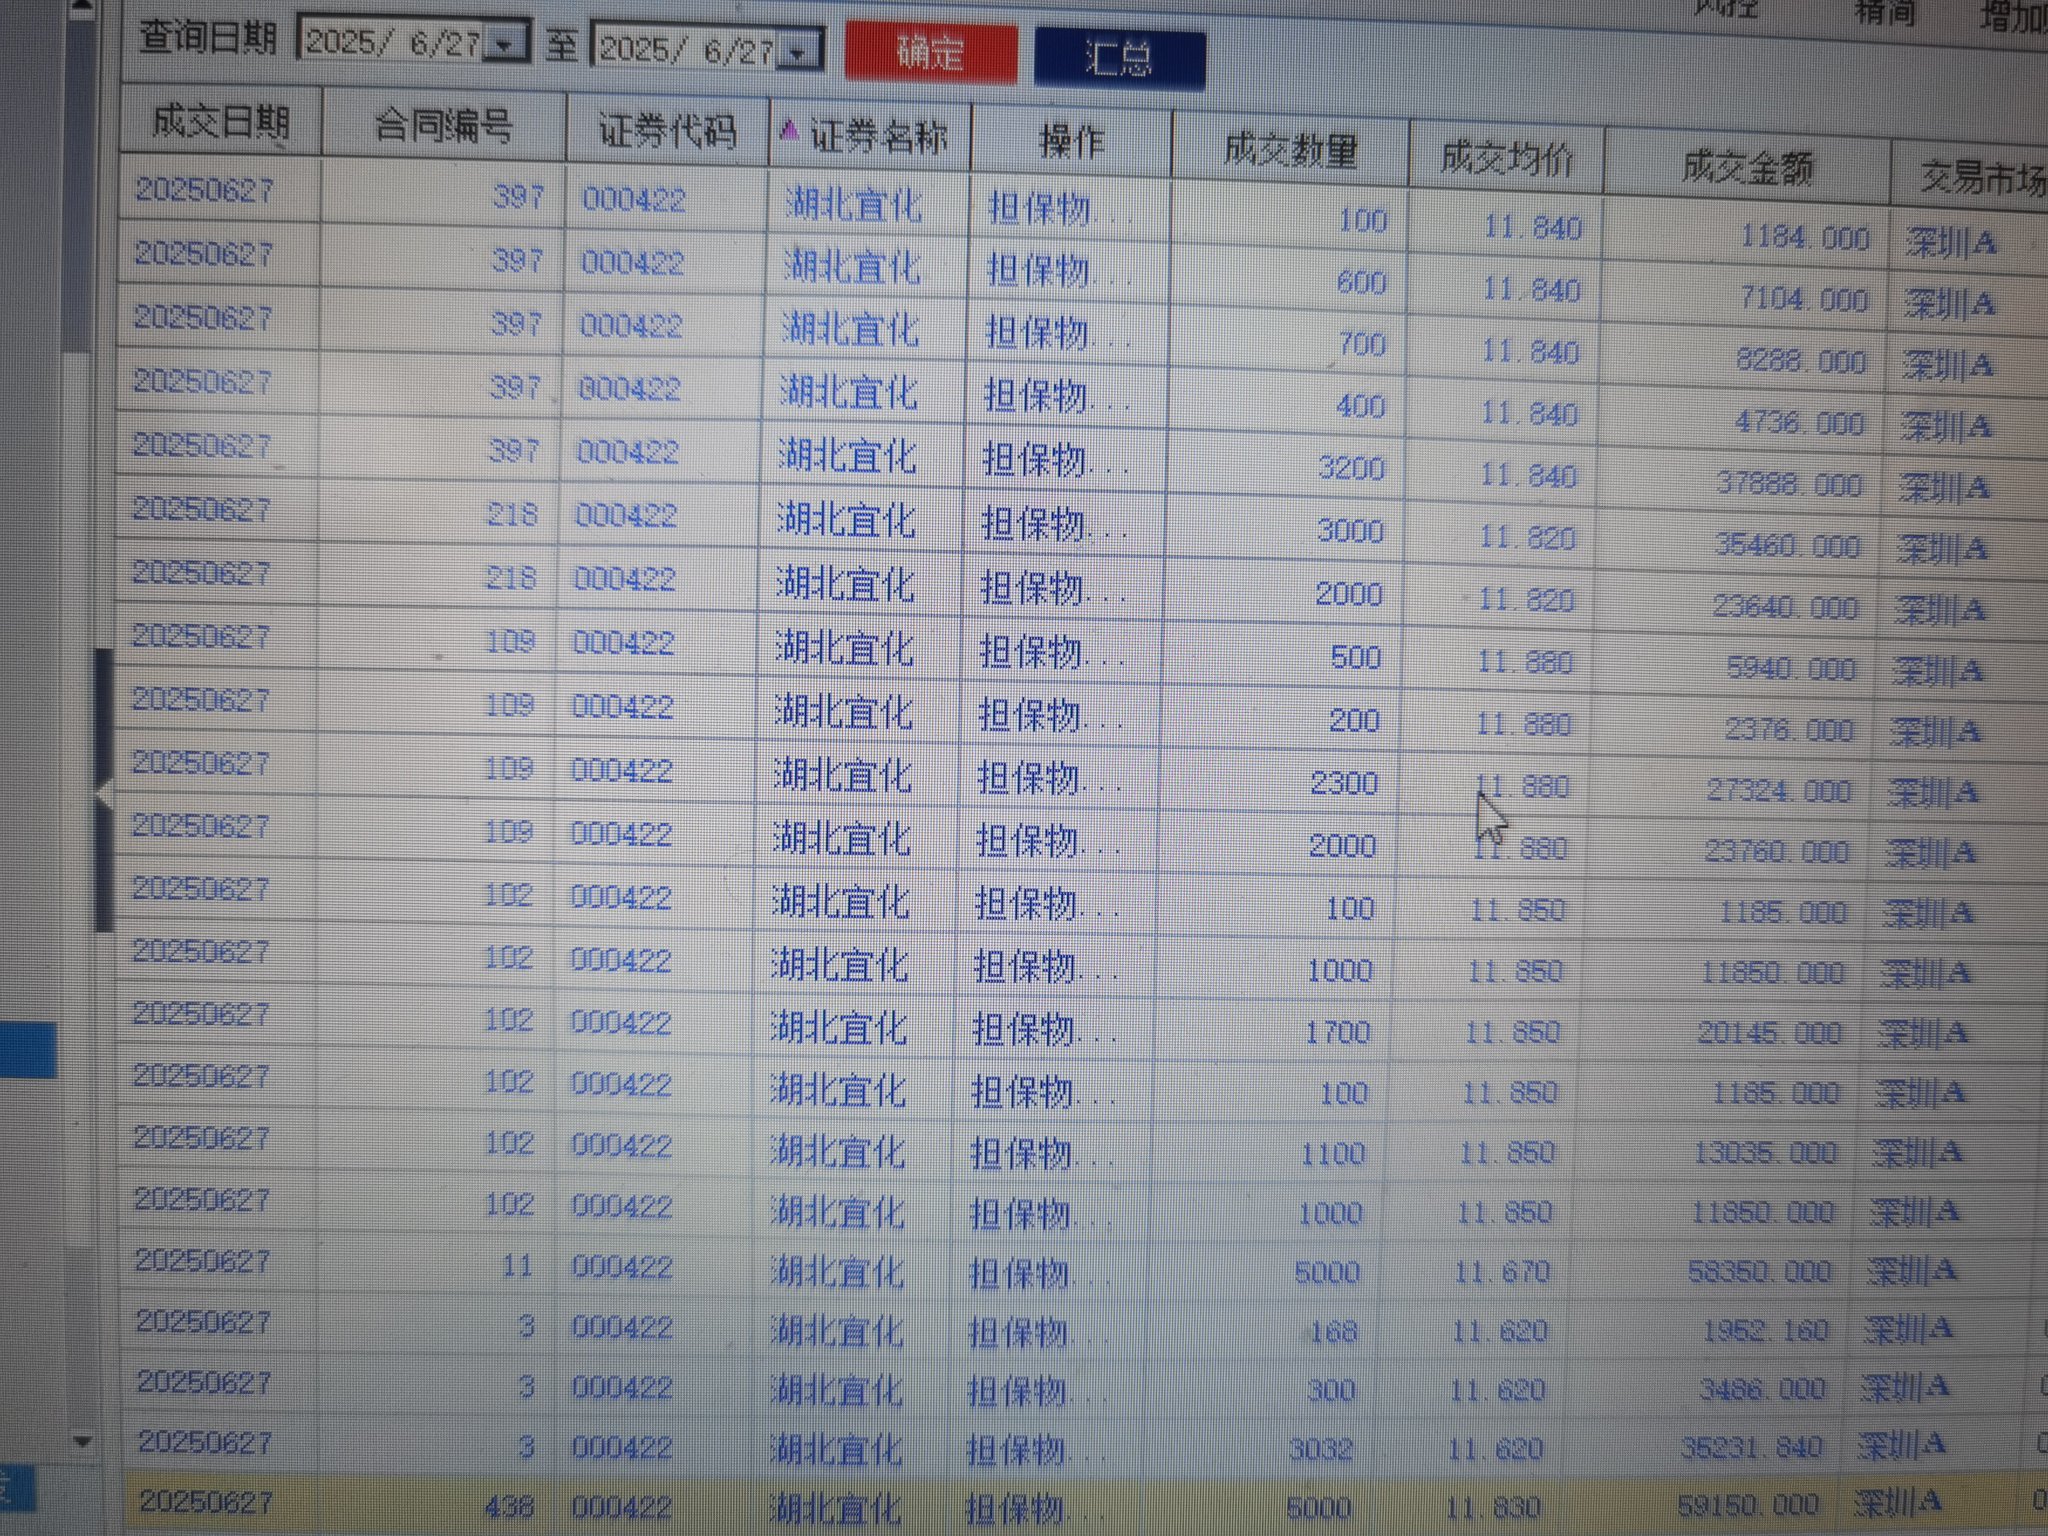The height and width of the screenshot is (1536, 2048).
Task: Click quantity 1700 in the table
Action: pos(1337,1032)
